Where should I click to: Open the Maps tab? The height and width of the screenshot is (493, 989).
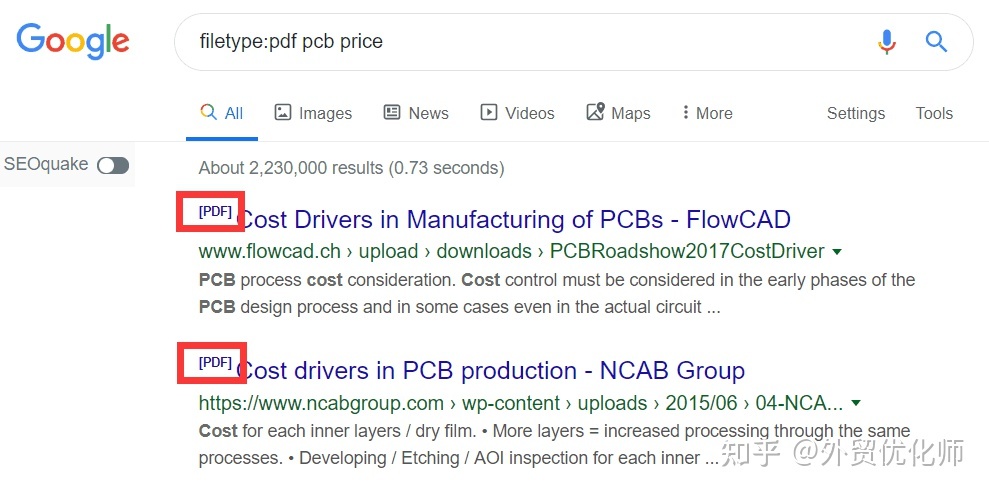click(x=618, y=113)
